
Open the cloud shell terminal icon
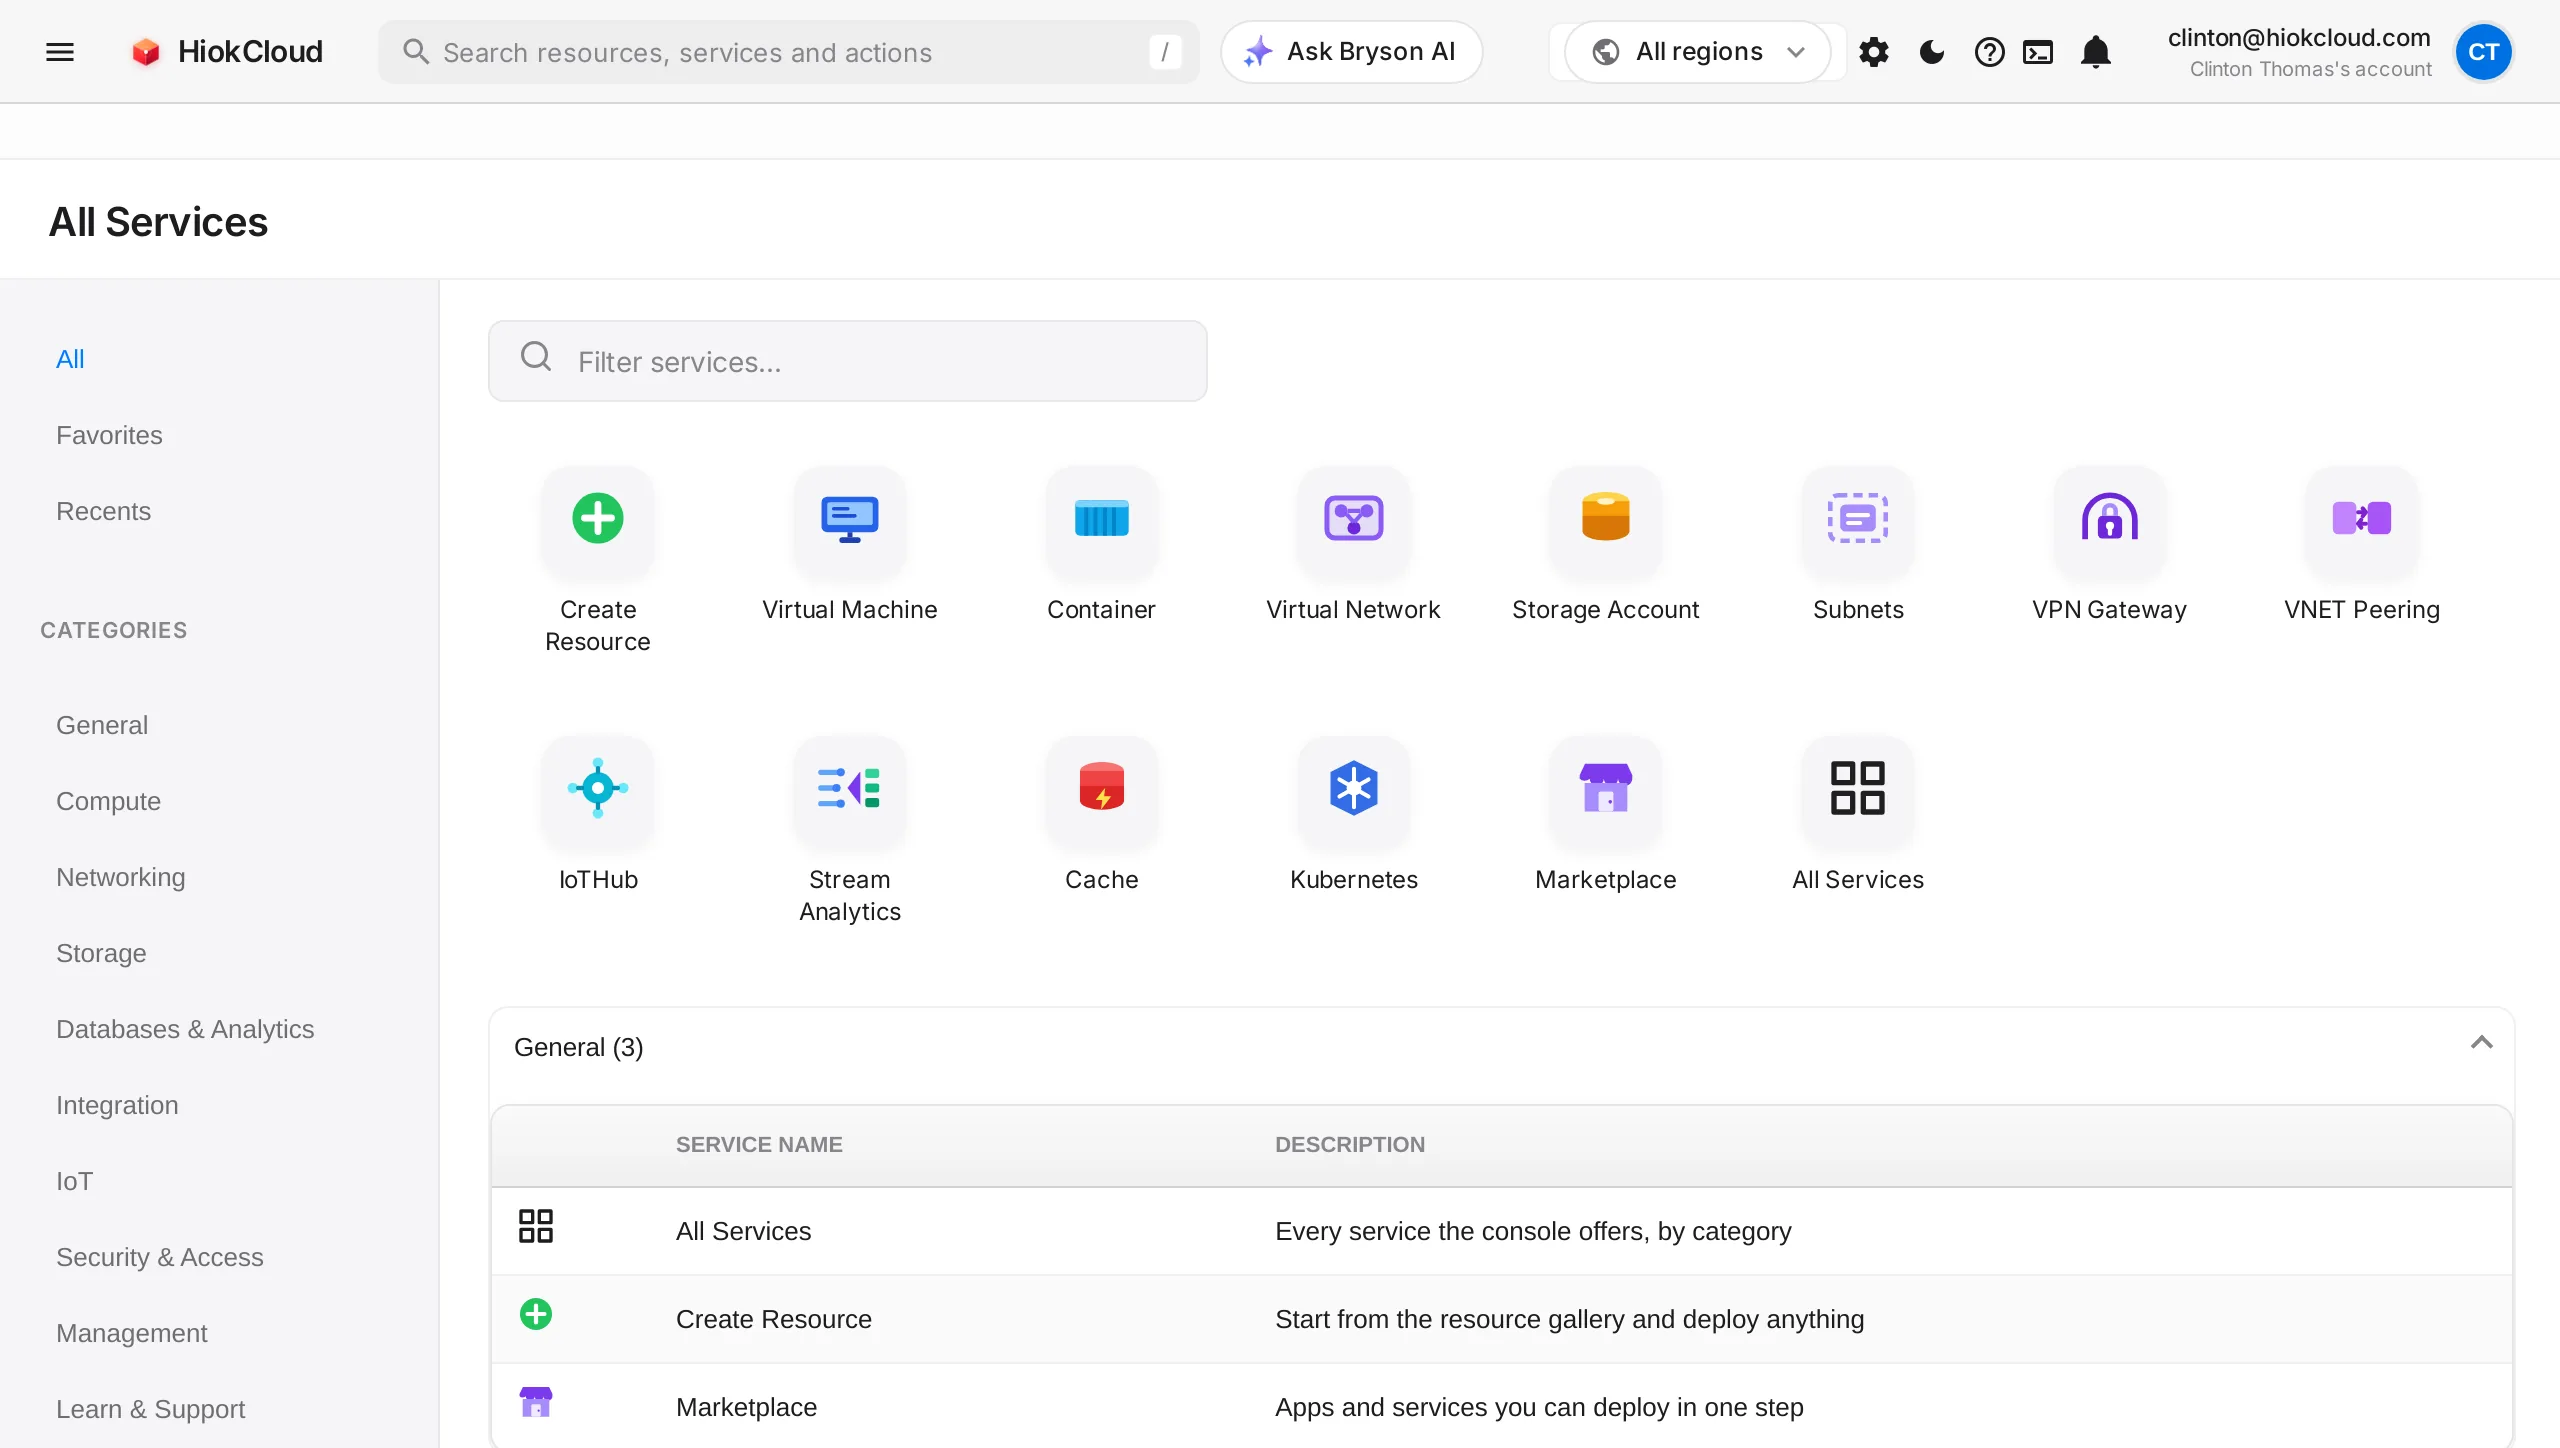pyautogui.click(x=2037, y=52)
